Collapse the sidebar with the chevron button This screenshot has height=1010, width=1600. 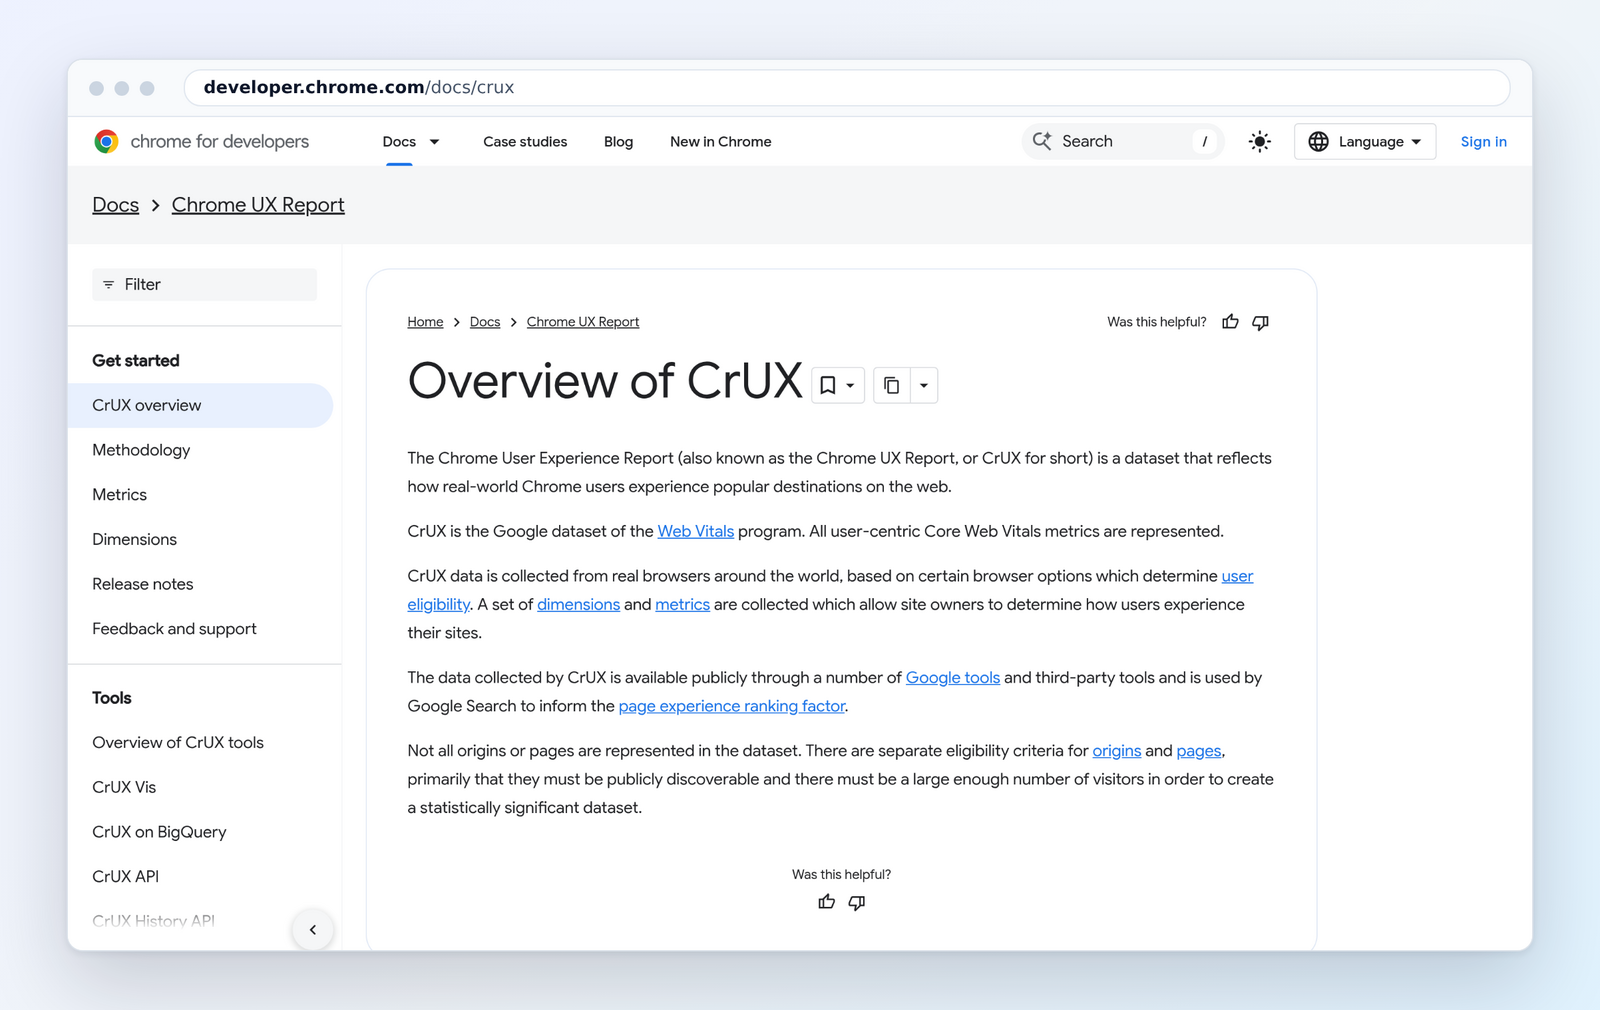[313, 930]
